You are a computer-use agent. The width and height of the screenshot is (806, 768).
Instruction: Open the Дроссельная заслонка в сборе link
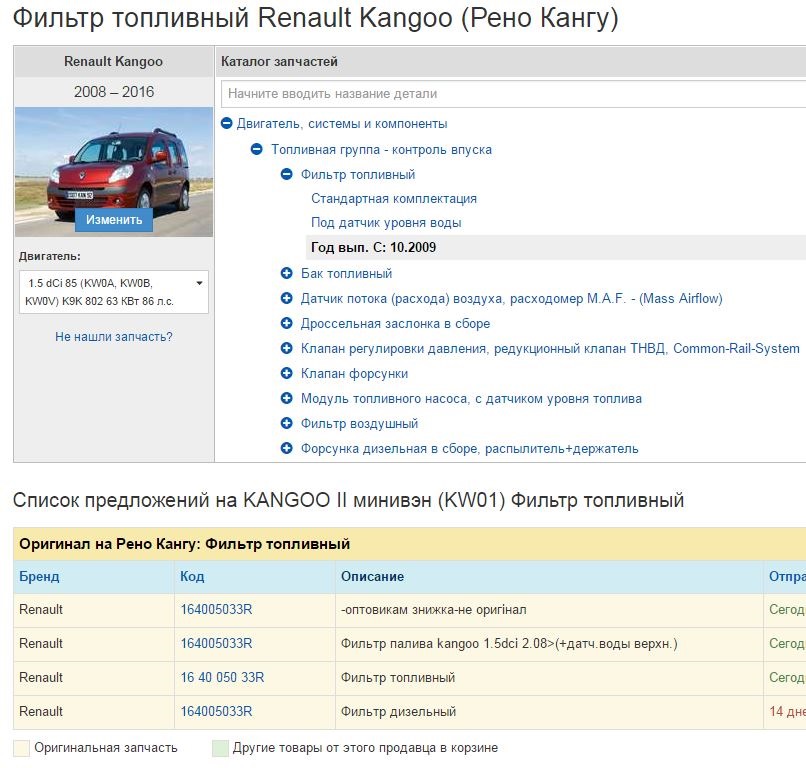(x=395, y=323)
